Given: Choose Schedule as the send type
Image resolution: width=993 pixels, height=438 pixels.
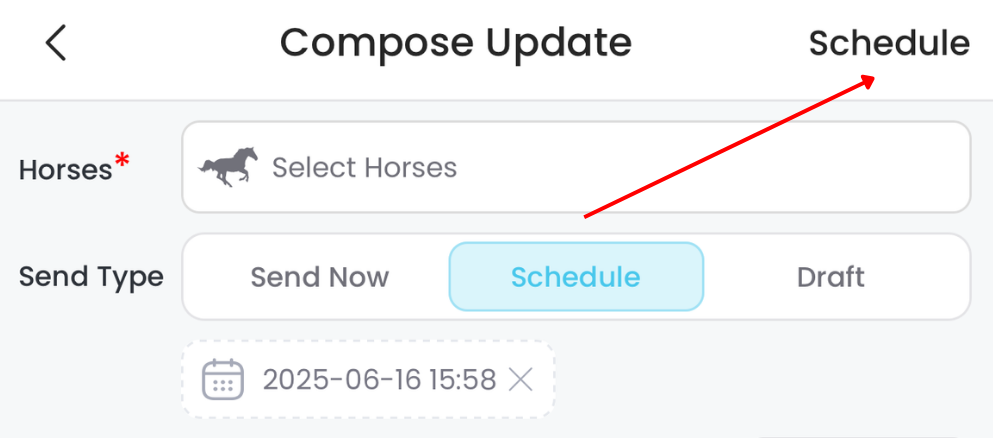Looking at the screenshot, I should coord(576,277).
